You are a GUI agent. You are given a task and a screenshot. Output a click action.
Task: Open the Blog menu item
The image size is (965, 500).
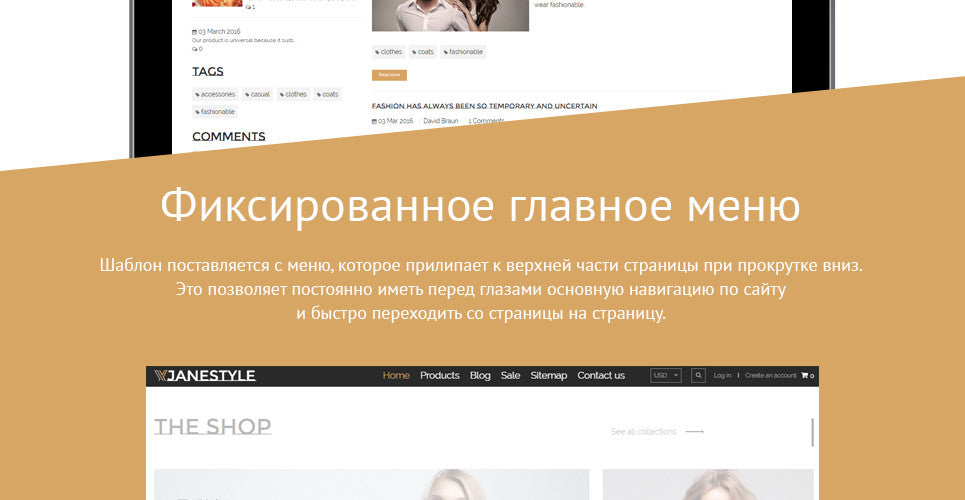tap(480, 375)
